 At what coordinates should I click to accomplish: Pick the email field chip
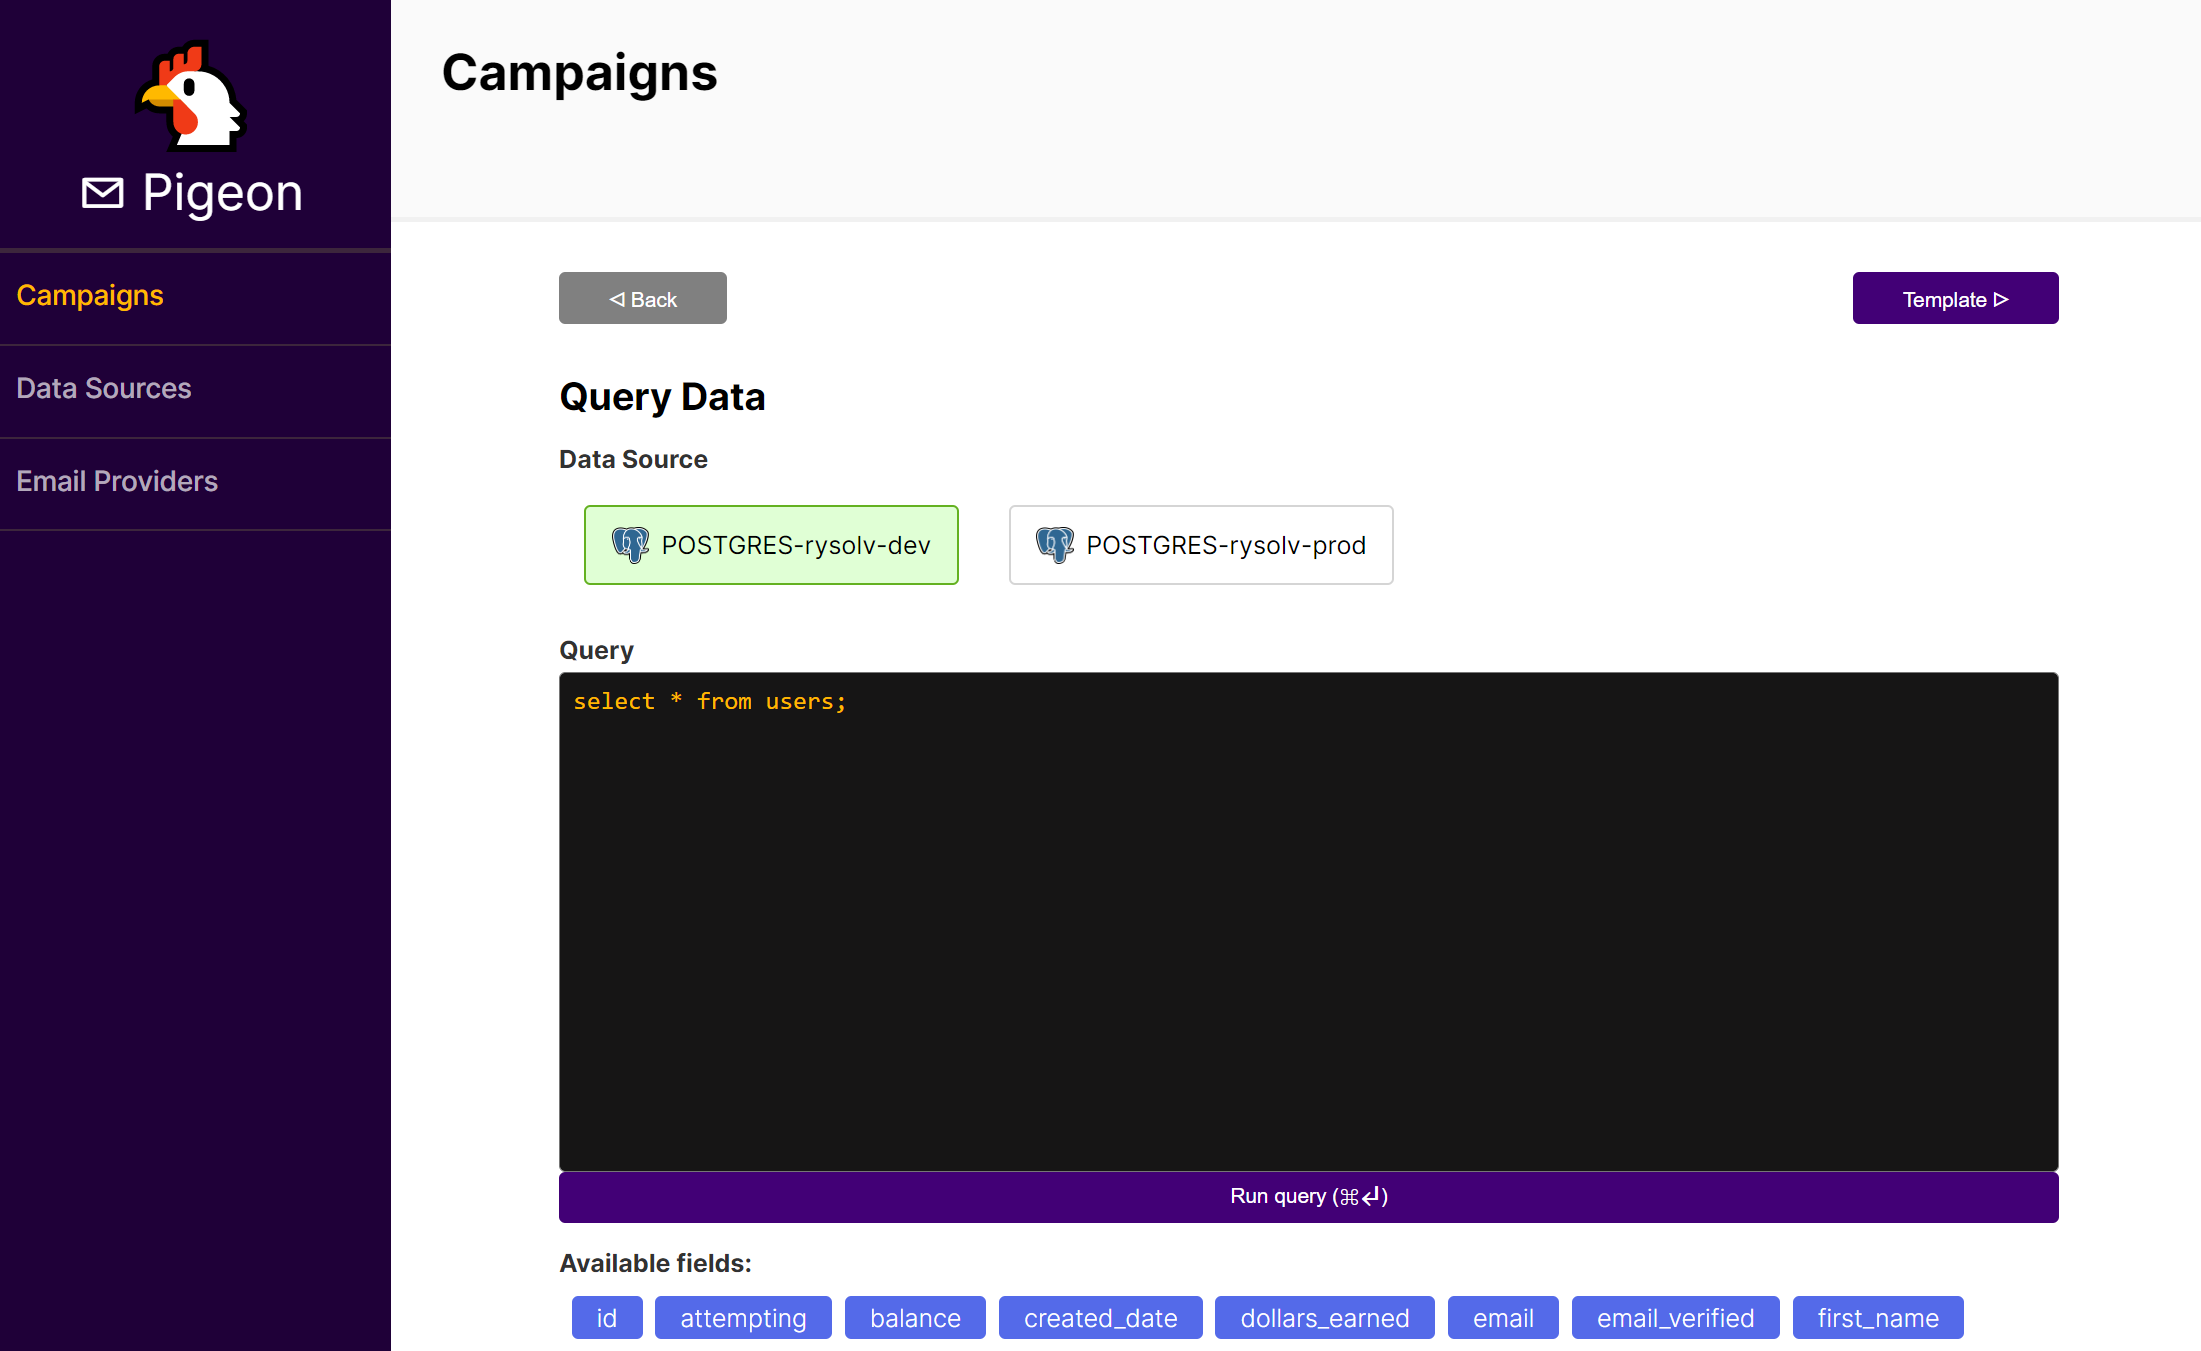pos(1502,1318)
